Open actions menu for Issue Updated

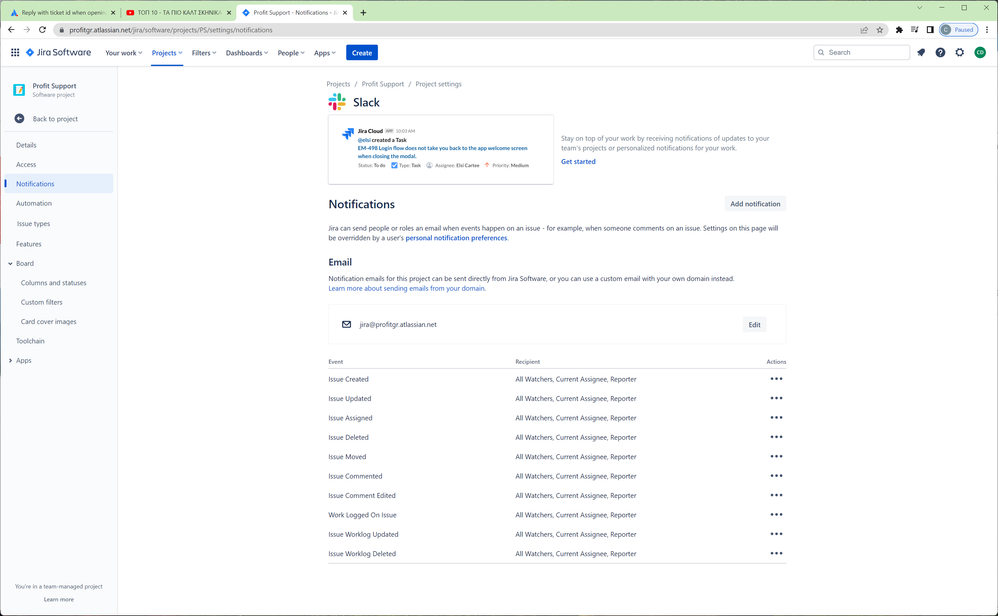coord(777,398)
